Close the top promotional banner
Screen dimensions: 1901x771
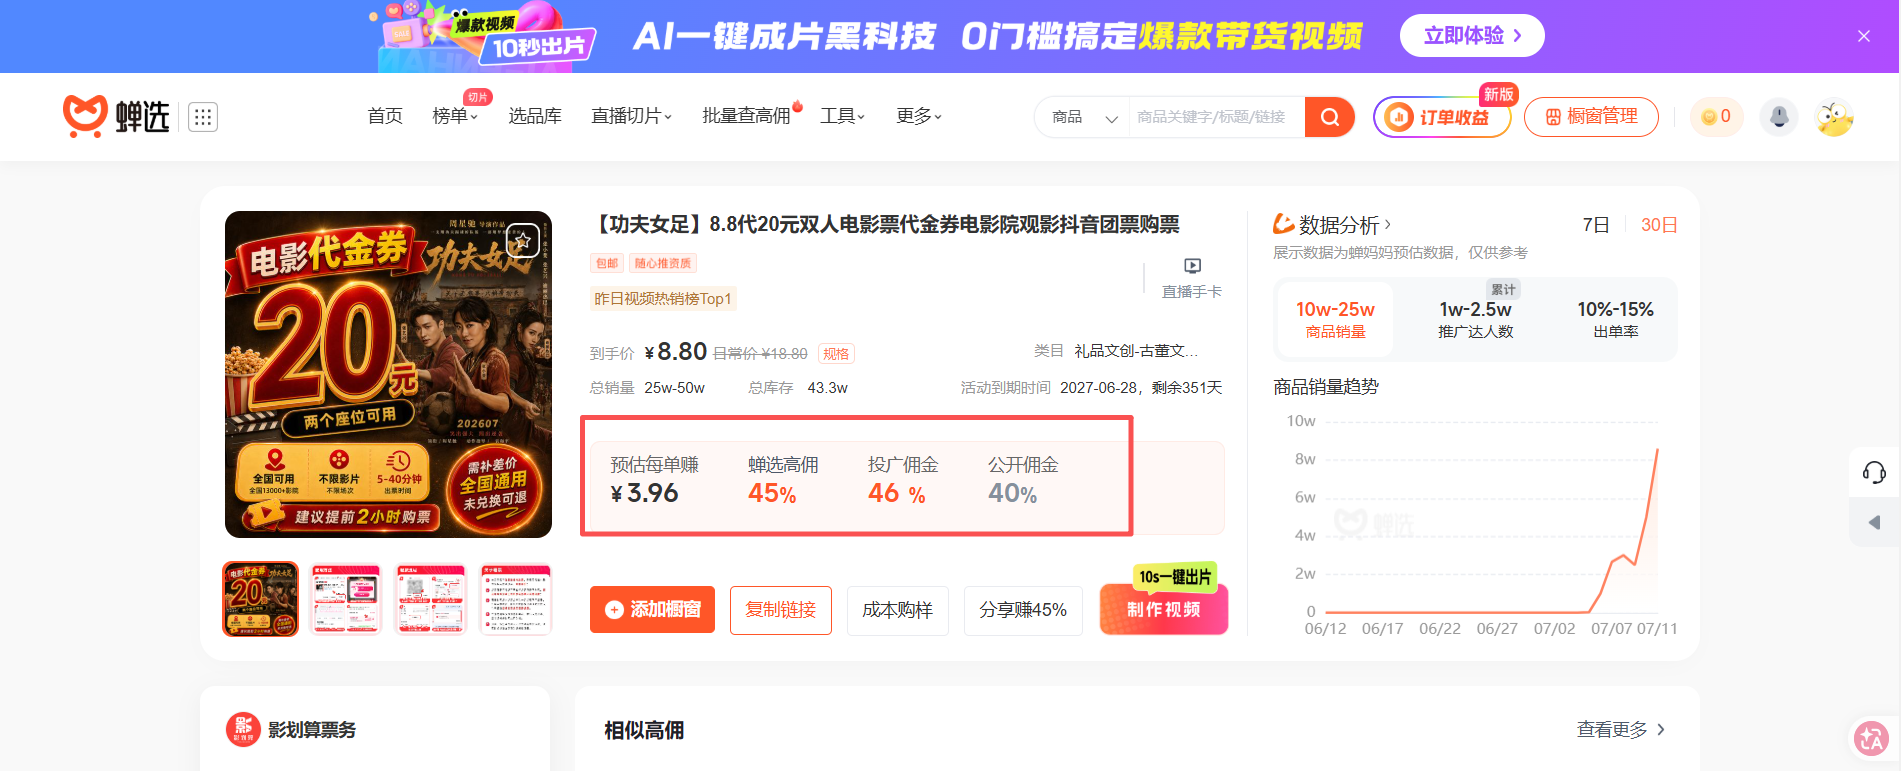[1864, 36]
